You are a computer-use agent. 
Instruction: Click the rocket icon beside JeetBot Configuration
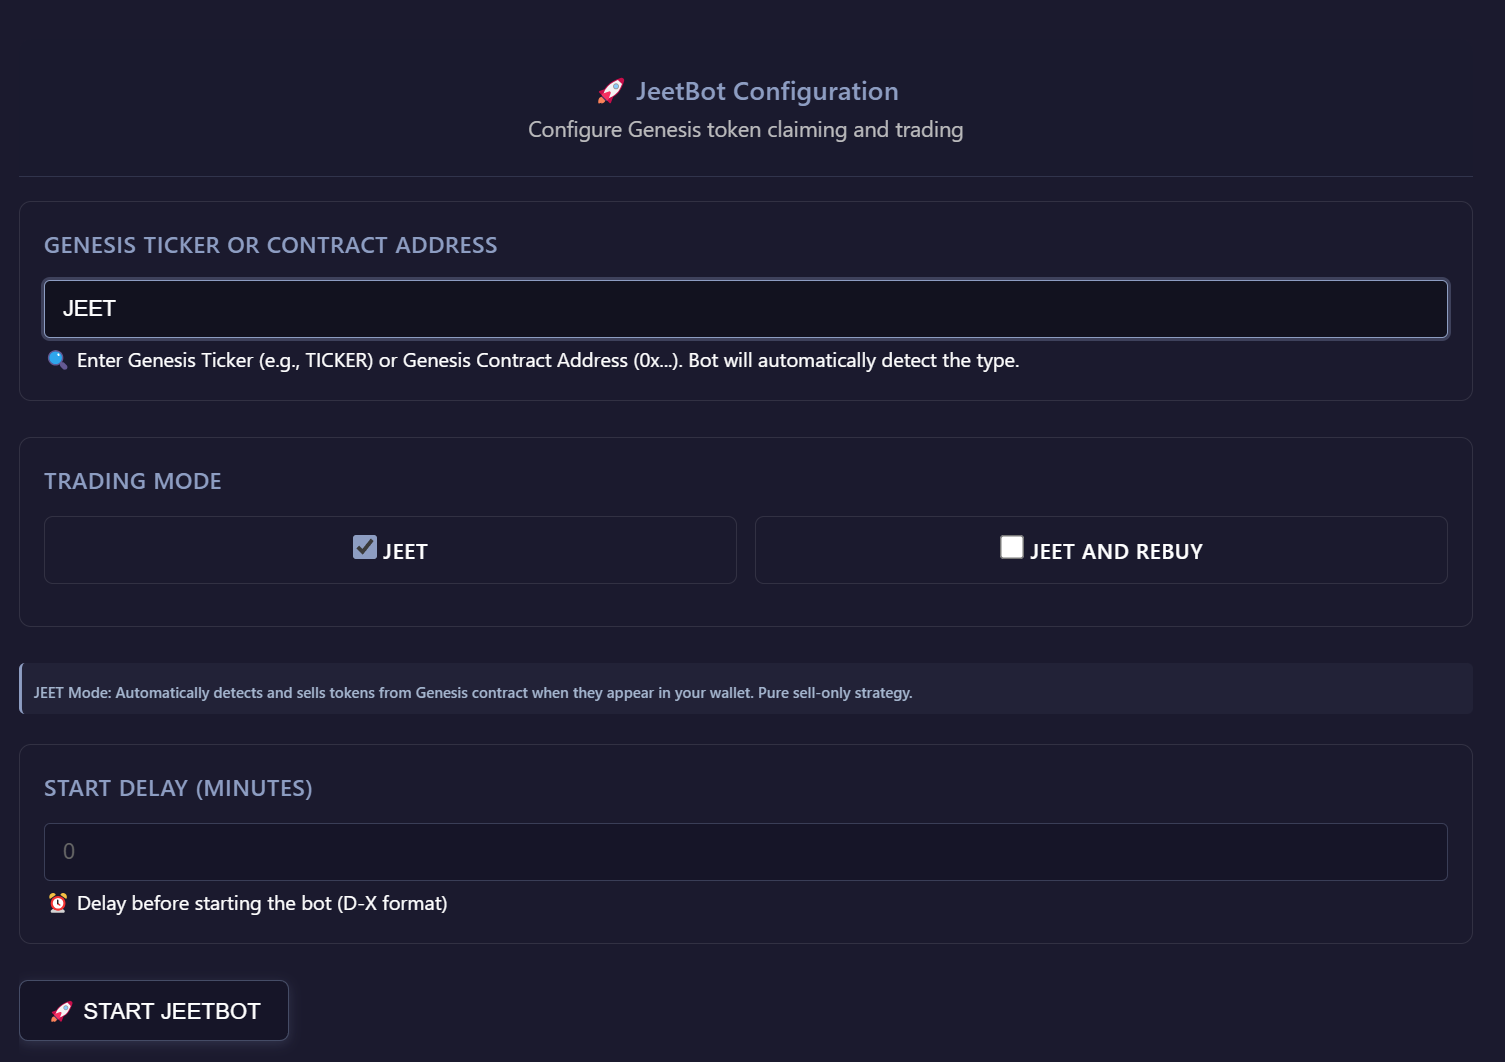611,91
